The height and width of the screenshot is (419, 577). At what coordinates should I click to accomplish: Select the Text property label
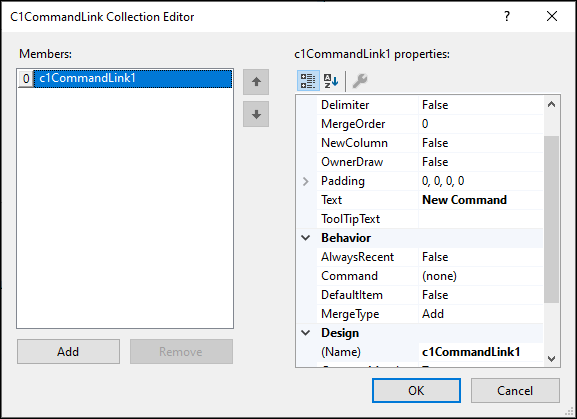point(332,200)
